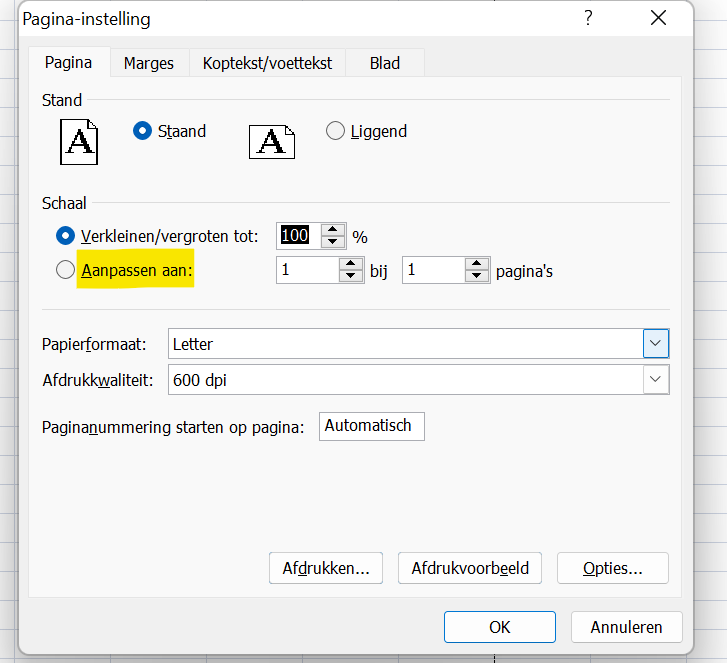Expand the Afdrukkwaliteit dropdown
Screen dimensions: 727x663
[655, 379]
